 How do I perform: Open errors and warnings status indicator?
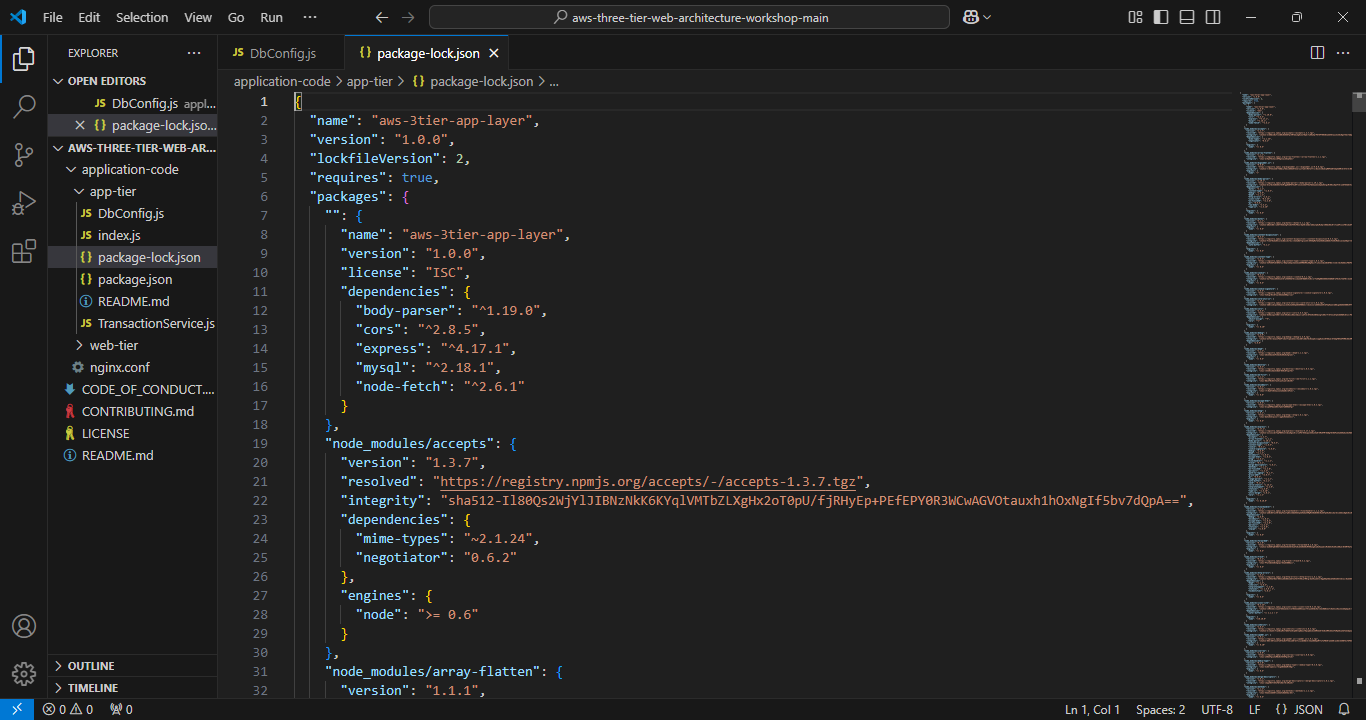[68, 709]
